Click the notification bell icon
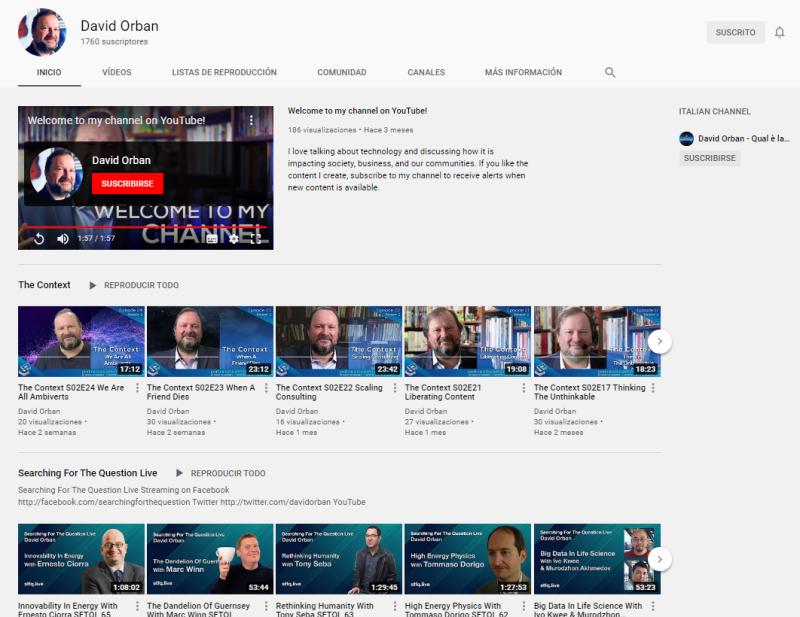800x617 pixels. point(779,33)
